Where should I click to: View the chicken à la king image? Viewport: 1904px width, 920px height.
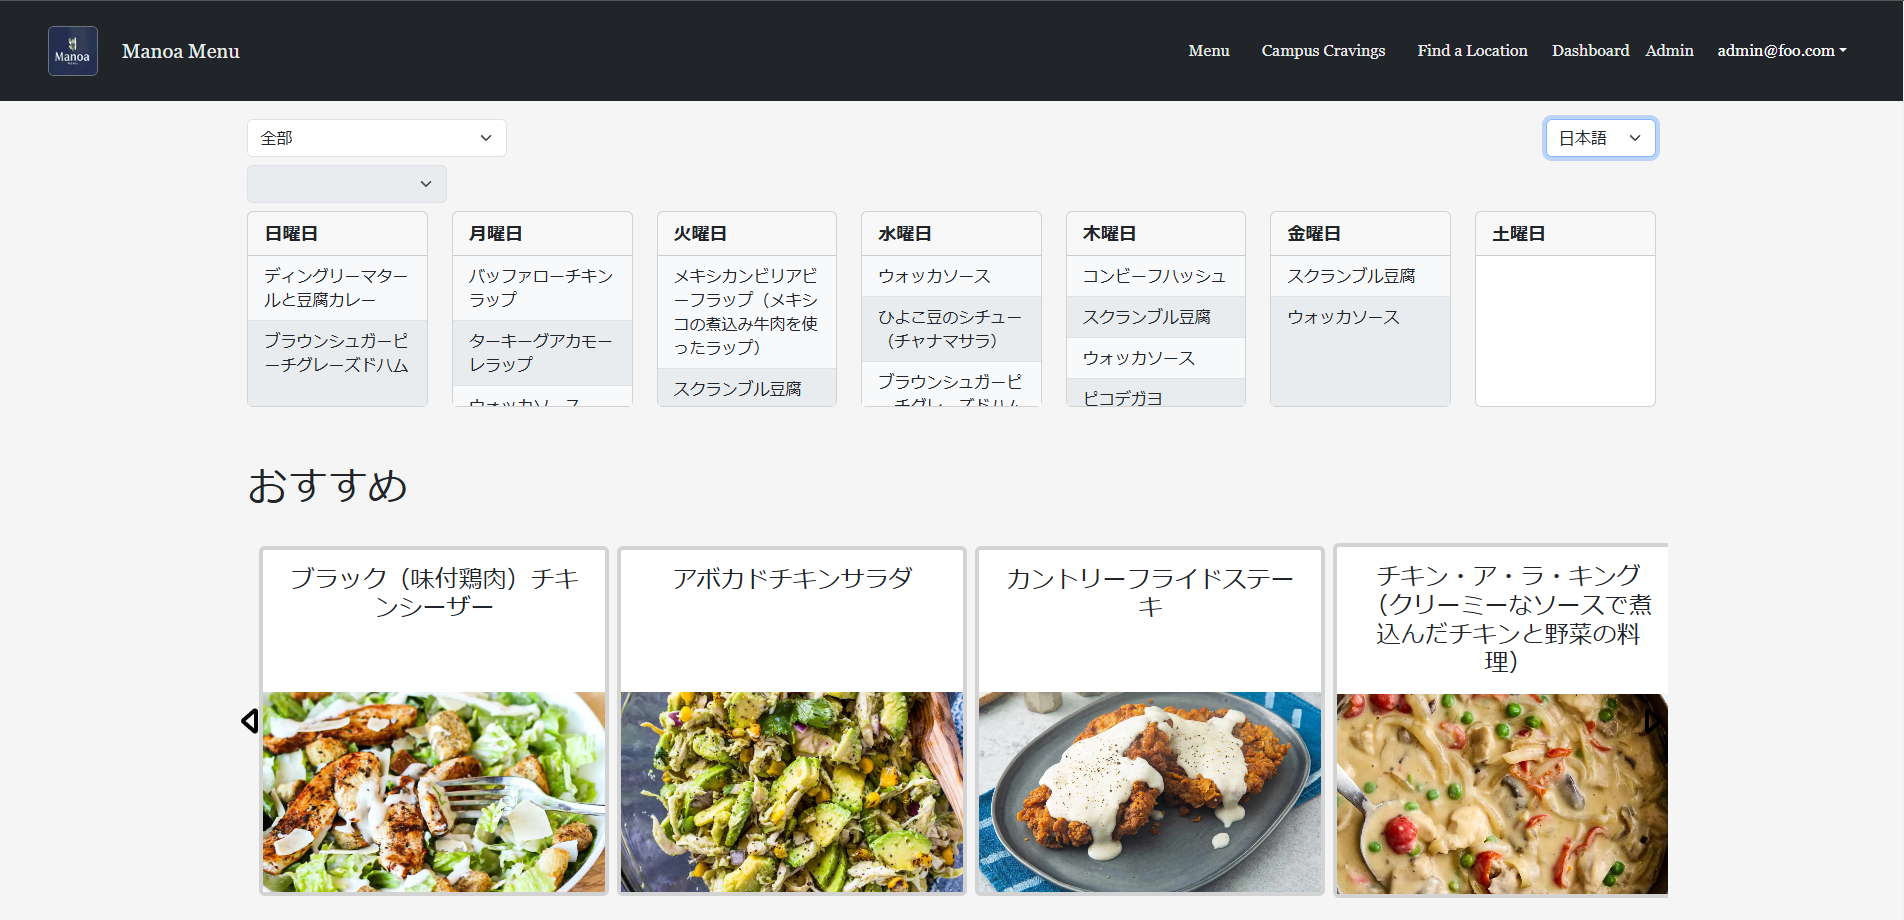[x=1500, y=793]
